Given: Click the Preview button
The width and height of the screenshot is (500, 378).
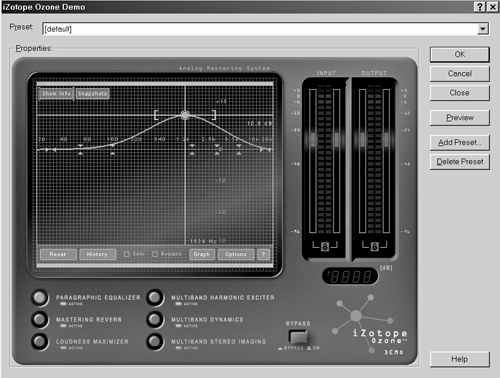Looking at the screenshot, I should coord(460,118).
